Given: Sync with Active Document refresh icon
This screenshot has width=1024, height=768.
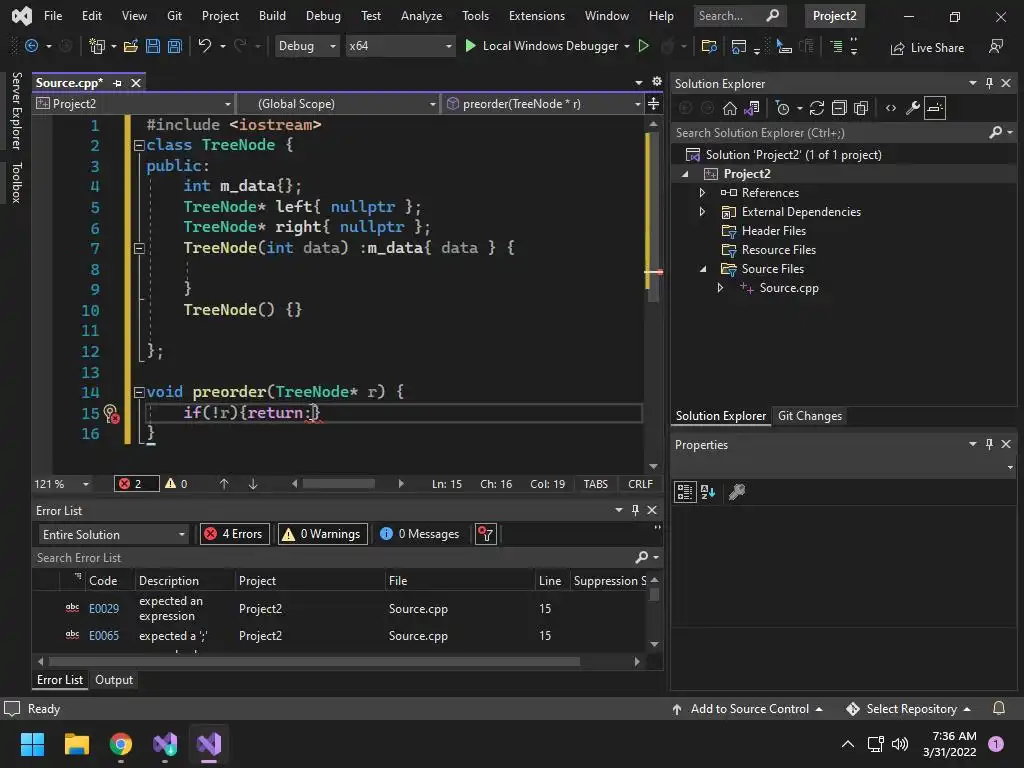Looking at the screenshot, I should tap(817, 108).
